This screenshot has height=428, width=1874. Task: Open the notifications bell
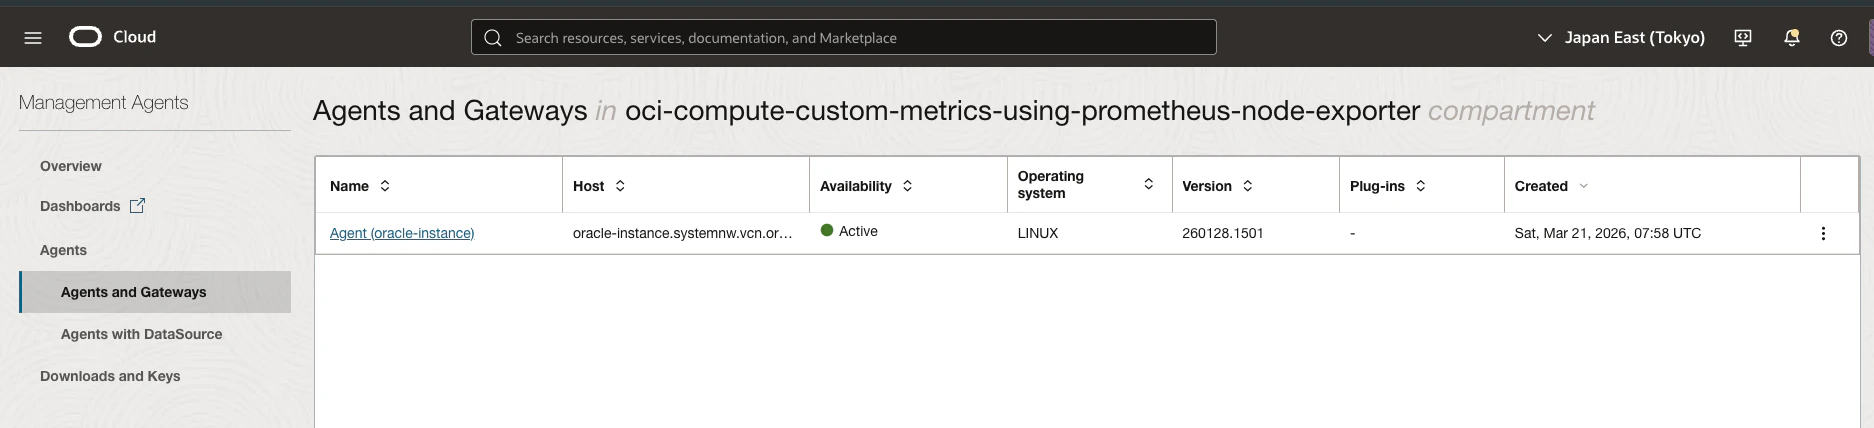[1792, 38]
